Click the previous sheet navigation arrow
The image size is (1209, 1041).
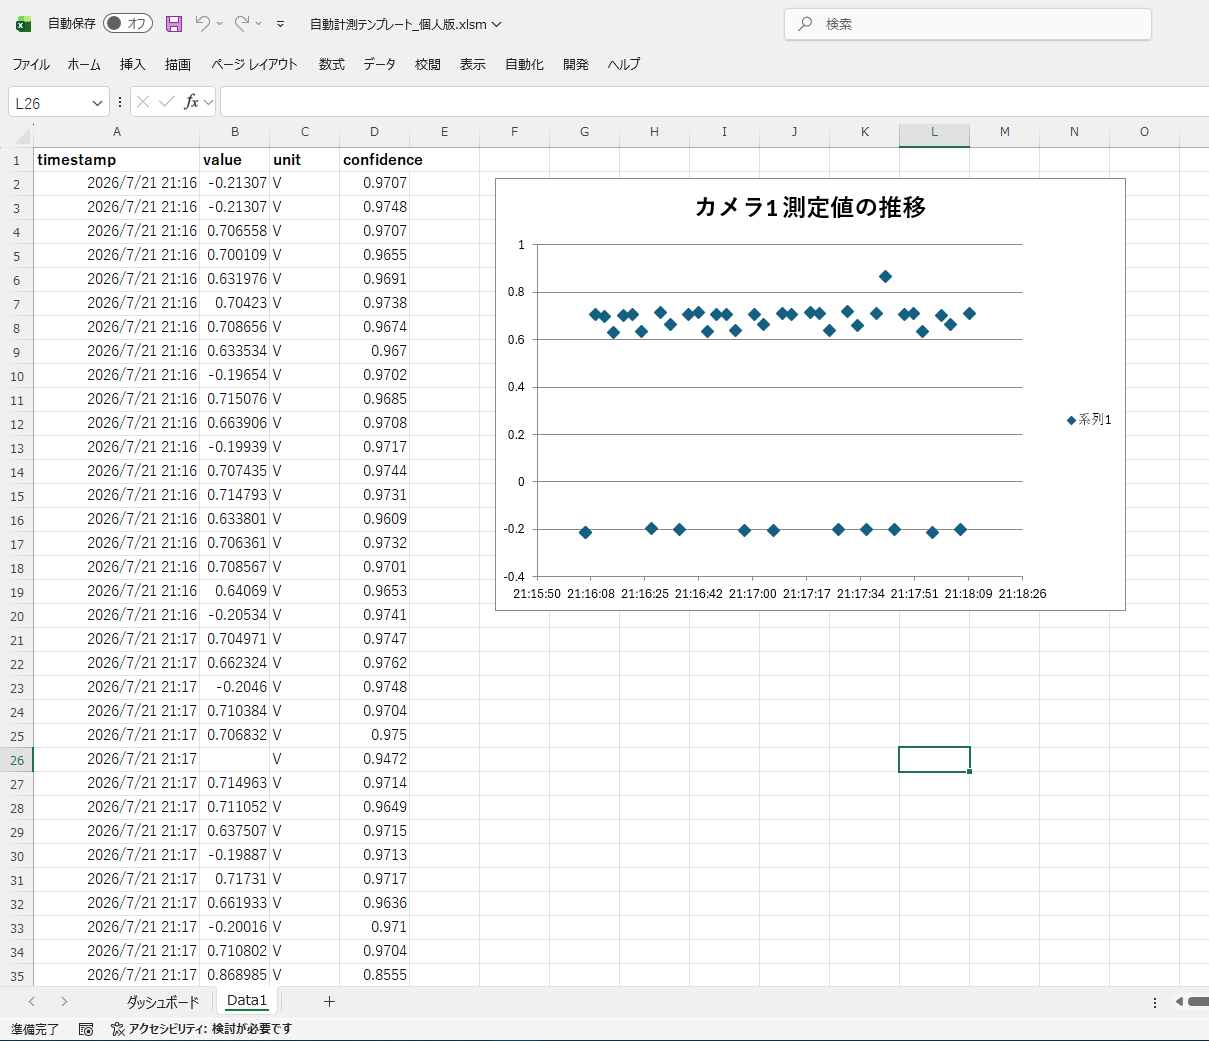point(32,1001)
